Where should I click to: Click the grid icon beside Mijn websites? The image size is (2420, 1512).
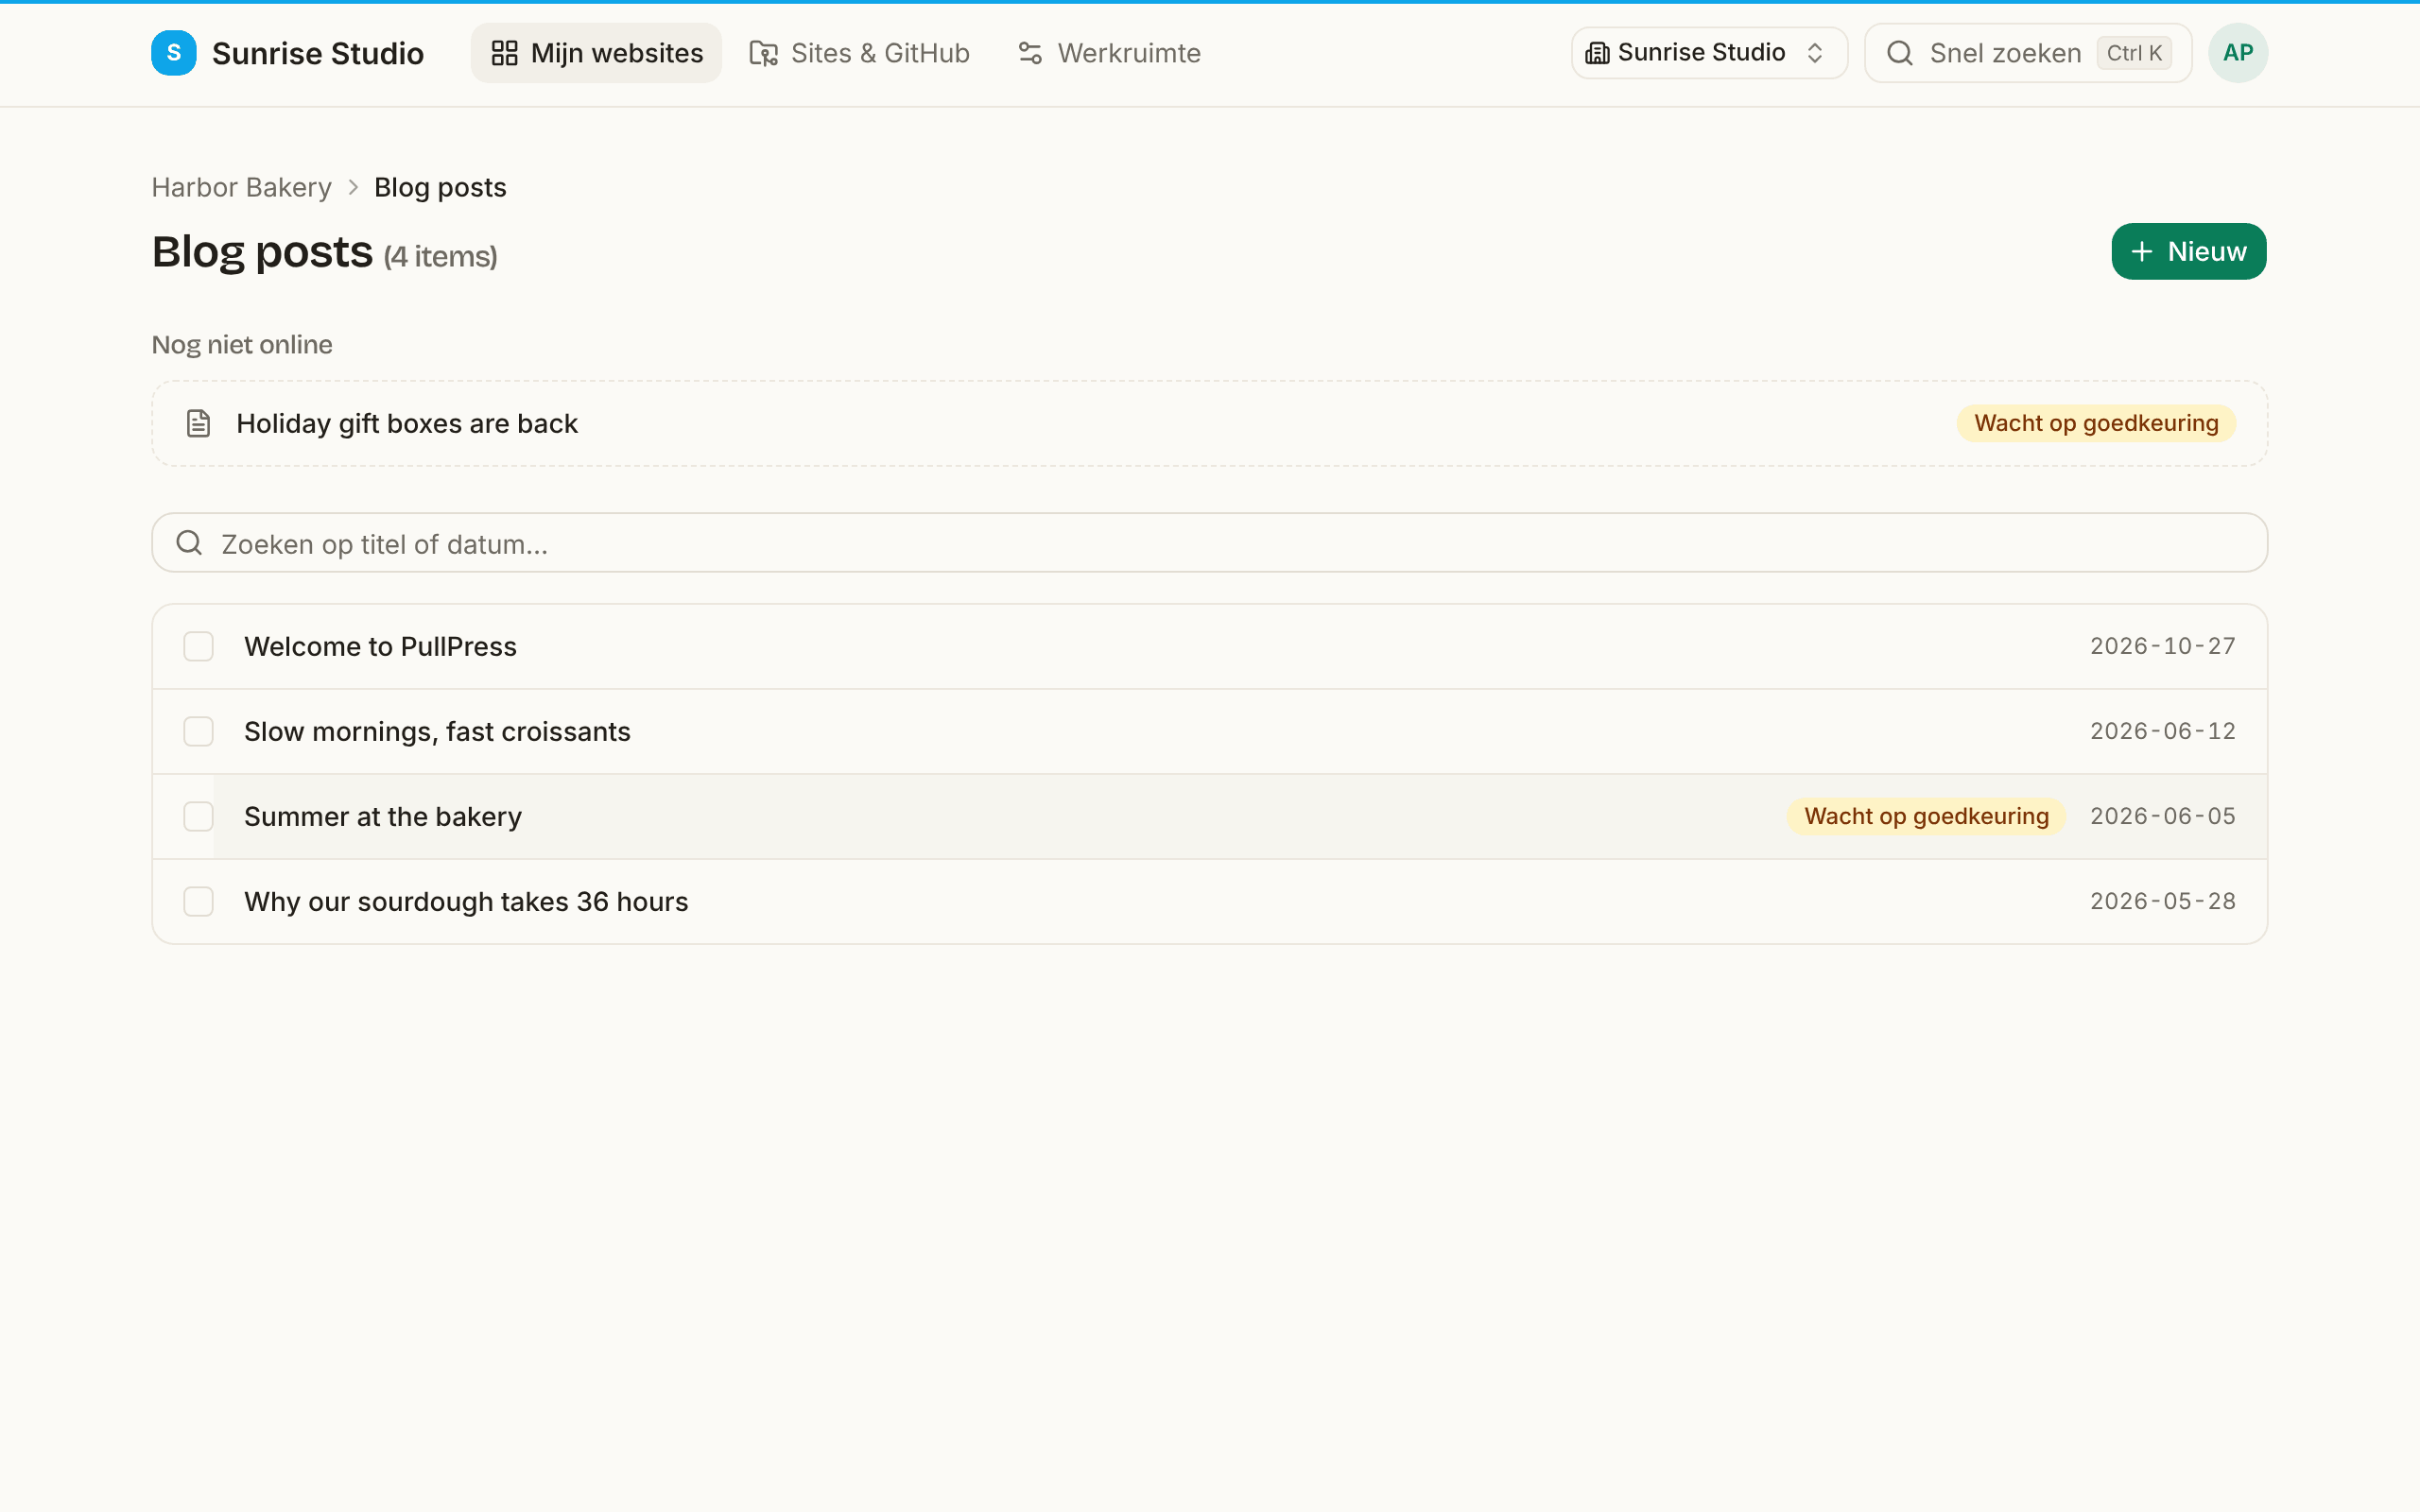tap(505, 53)
